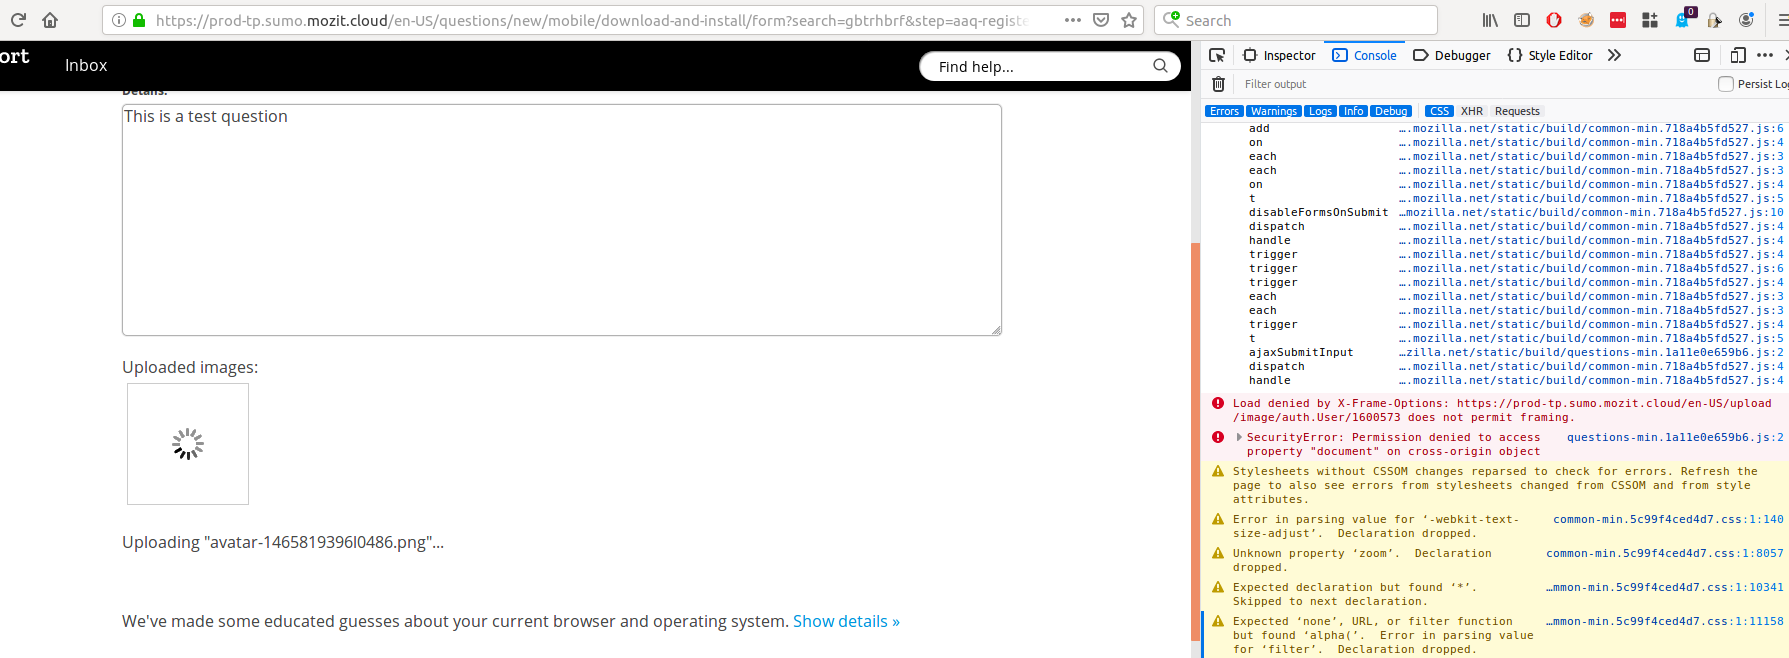Viewport: 1789px width, 658px height.
Task: Go to the browser home page
Action: pyautogui.click(x=50, y=20)
